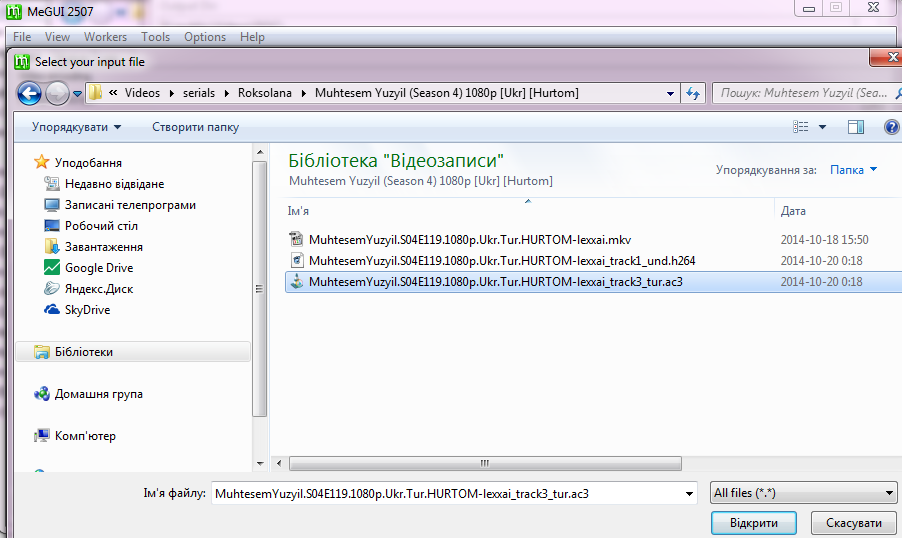902x538 pixels.
Task: Open the Tools menu in MeGUI
Action: (155, 37)
